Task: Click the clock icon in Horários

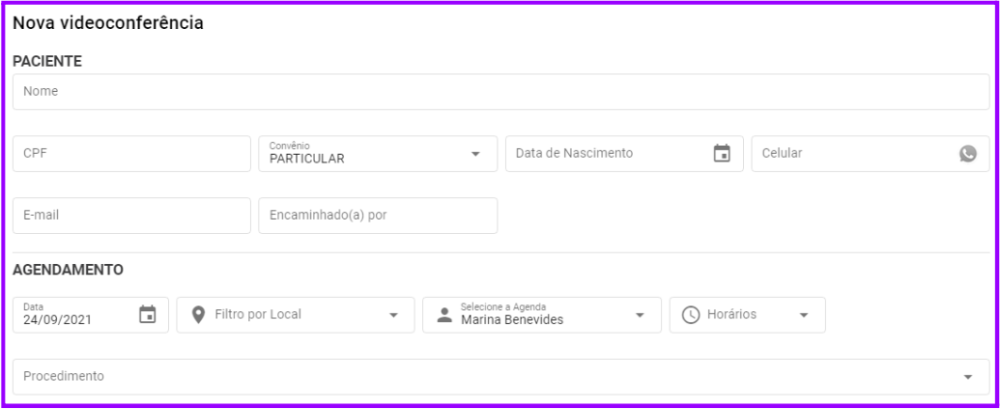Action: click(690, 315)
